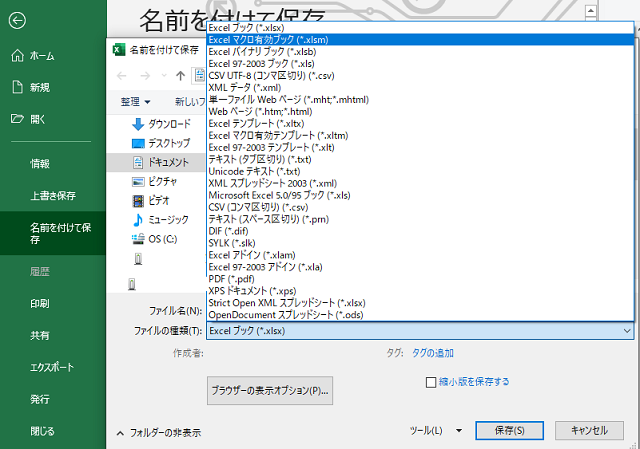640x449 pixels.
Task: Select OS (C:) drive label
Action: click(x=163, y=239)
